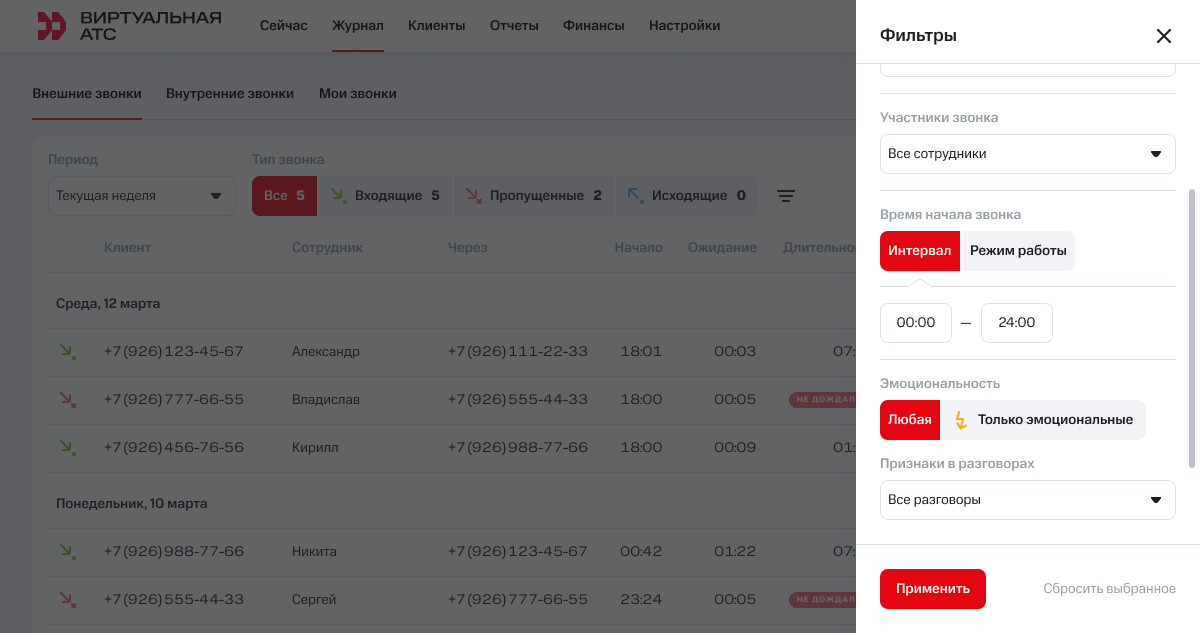Open the filter settings icon next to Исходящие
Viewport: 1200px width, 633px height.
click(786, 196)
